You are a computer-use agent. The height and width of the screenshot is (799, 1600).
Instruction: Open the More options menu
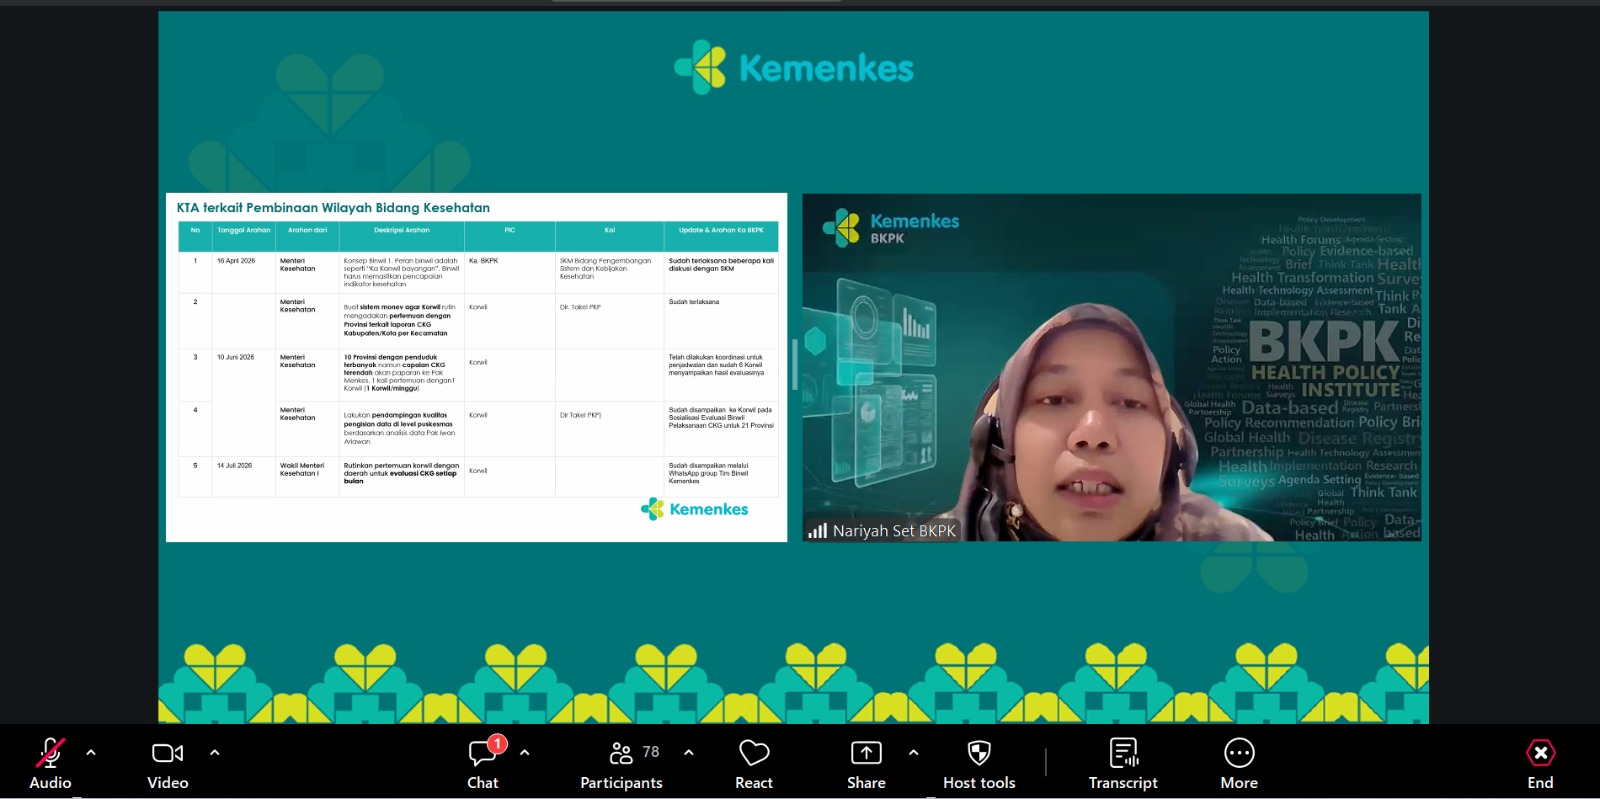click(1239, 763)
